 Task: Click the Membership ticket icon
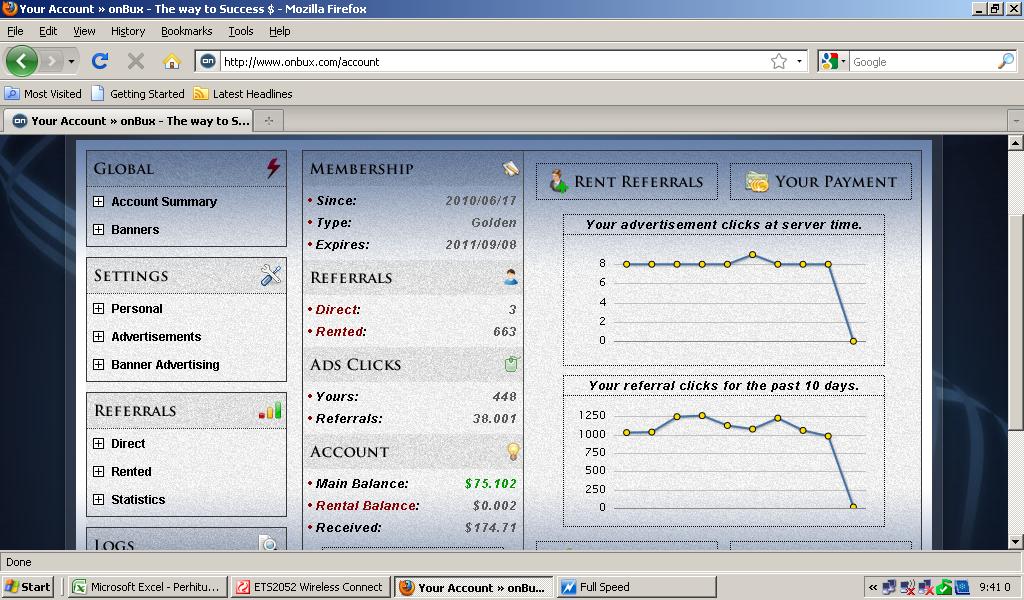[x=510, y=168]
